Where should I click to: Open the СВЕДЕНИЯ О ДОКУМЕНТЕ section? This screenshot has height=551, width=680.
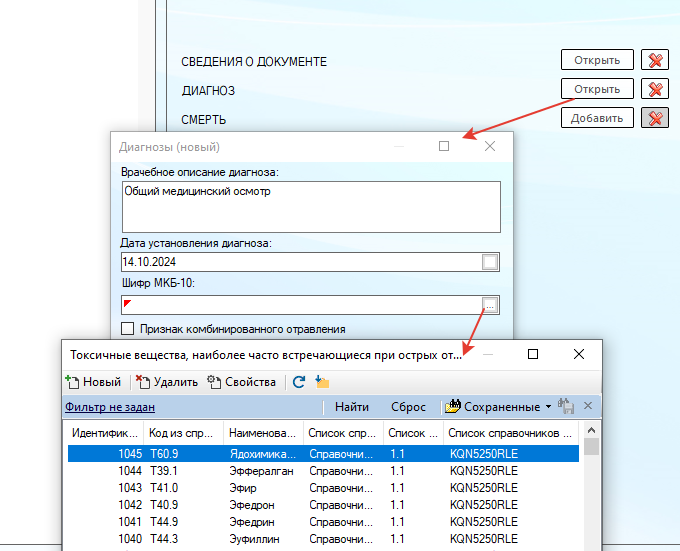point(597,60)
